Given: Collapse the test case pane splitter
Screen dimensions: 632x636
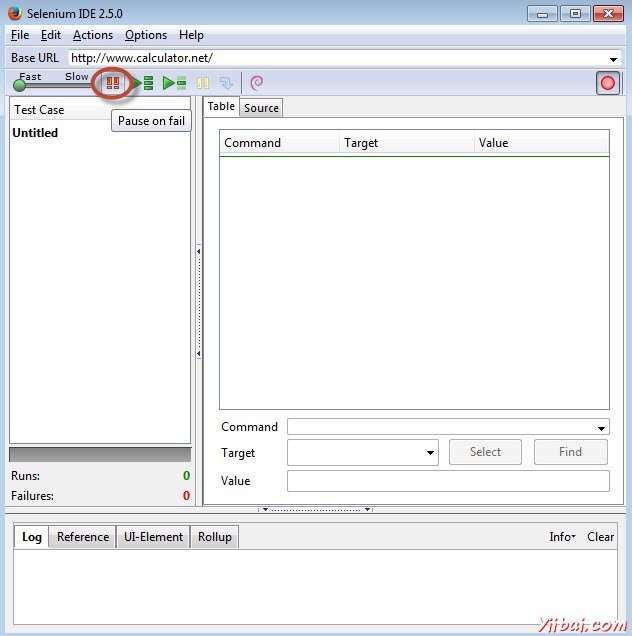Looking at the screenshot, I should click(199, 303).
